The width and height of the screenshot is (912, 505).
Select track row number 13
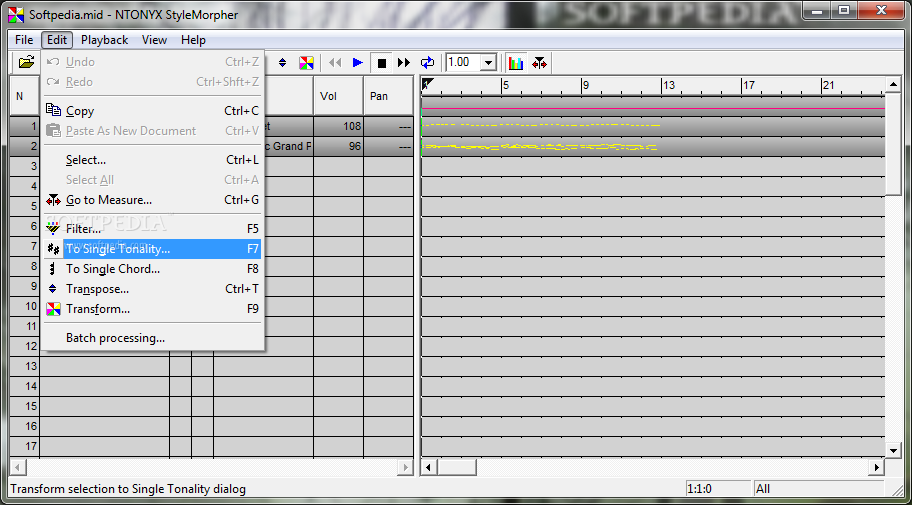[x=25, y=366]
